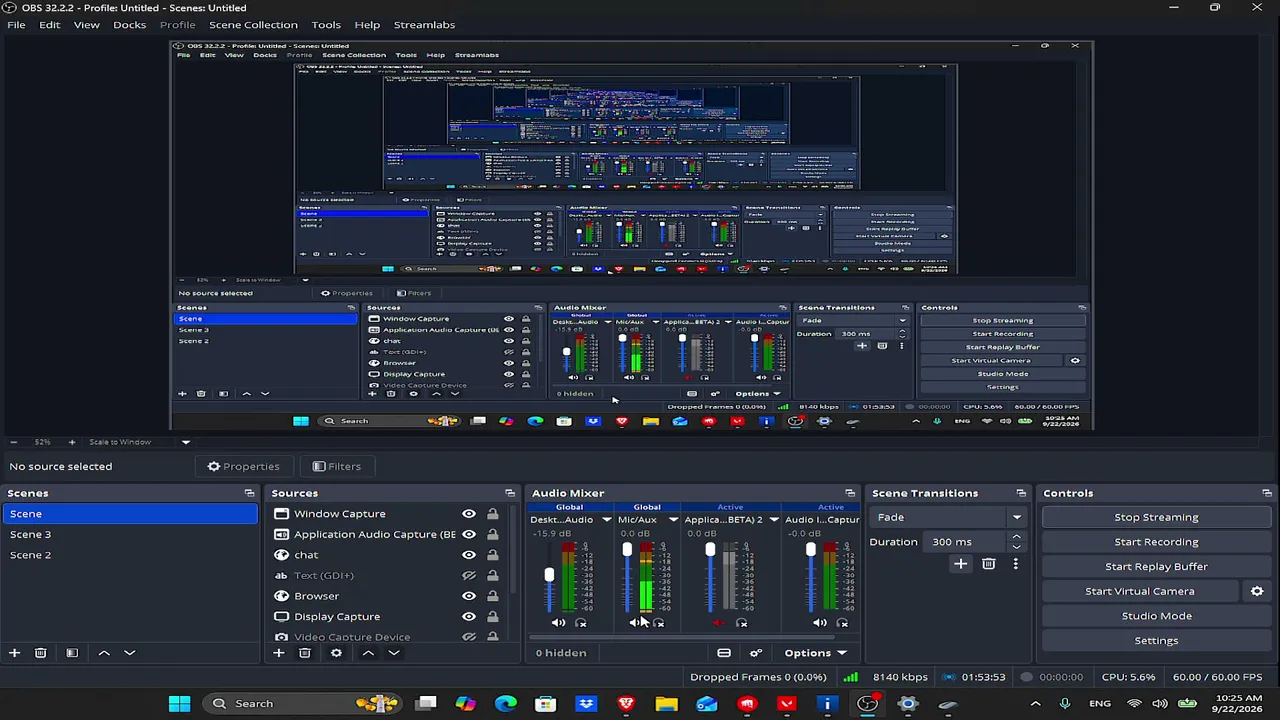Remove the scene transition with trash icon
The image size is (1280, 720).
point(988,564)
